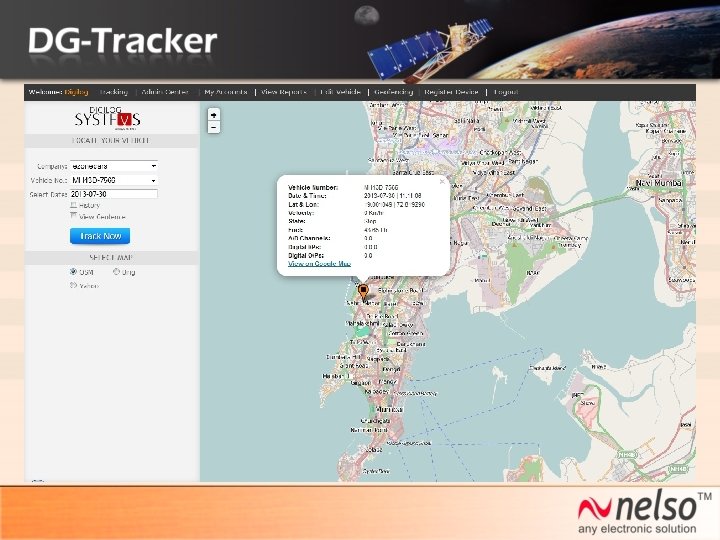Viewport: 720px width, 540px height.
Task: Open the Company dropdown
Action: [x=114, y=166]
